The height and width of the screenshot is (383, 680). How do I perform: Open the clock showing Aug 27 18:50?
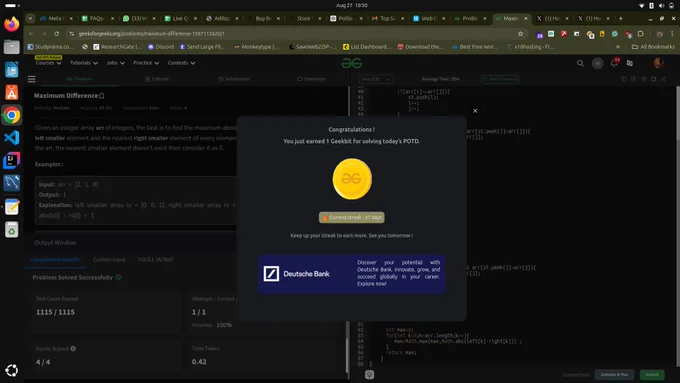click(351, 5)
